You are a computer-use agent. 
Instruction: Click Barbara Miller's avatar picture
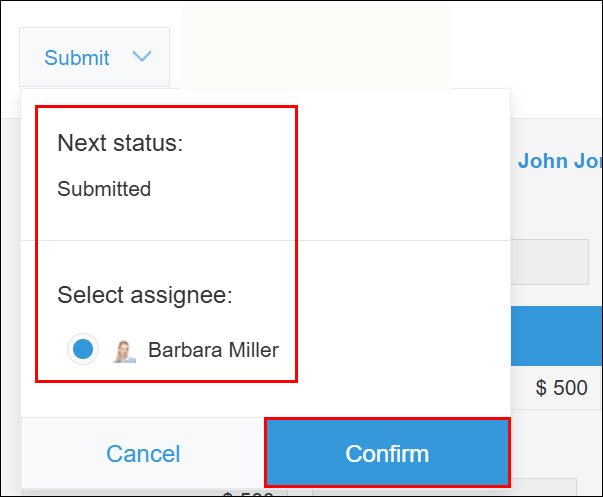124,349
